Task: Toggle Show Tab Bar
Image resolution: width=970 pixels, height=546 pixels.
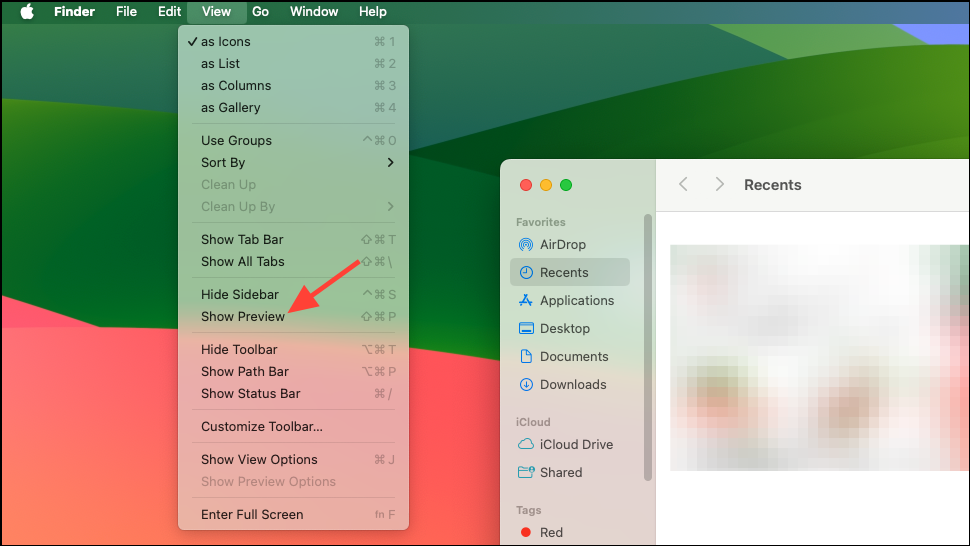Action: coord(293,239)
